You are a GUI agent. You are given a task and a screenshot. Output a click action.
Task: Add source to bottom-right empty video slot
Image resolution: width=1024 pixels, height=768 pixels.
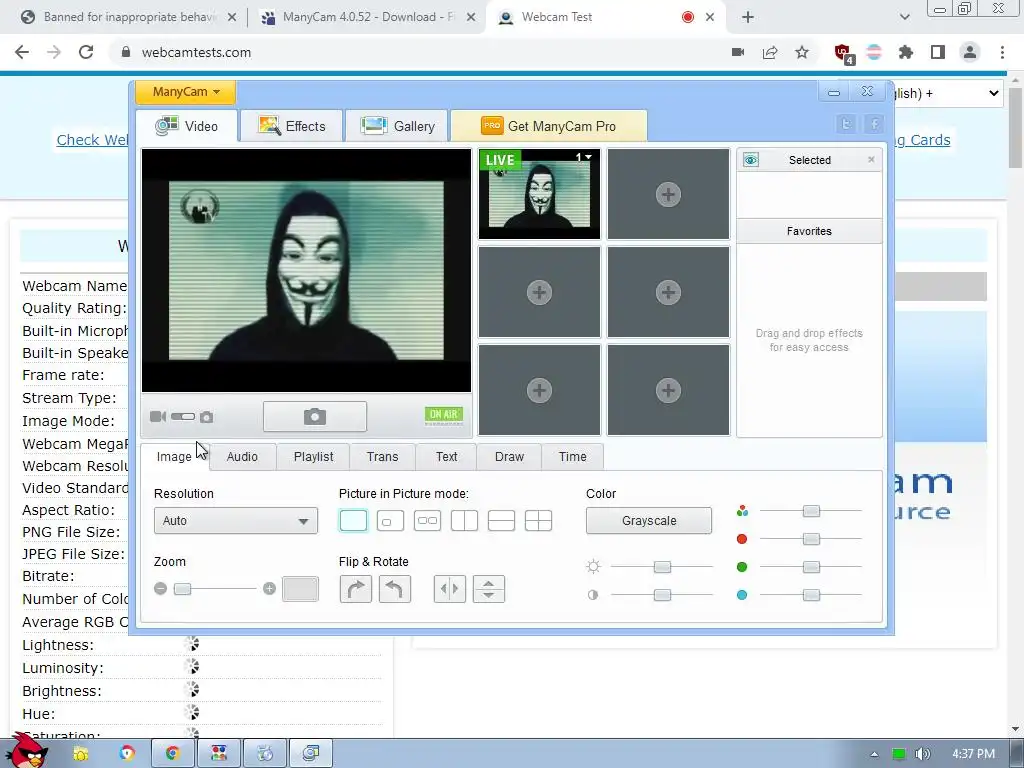click(668, 390)
